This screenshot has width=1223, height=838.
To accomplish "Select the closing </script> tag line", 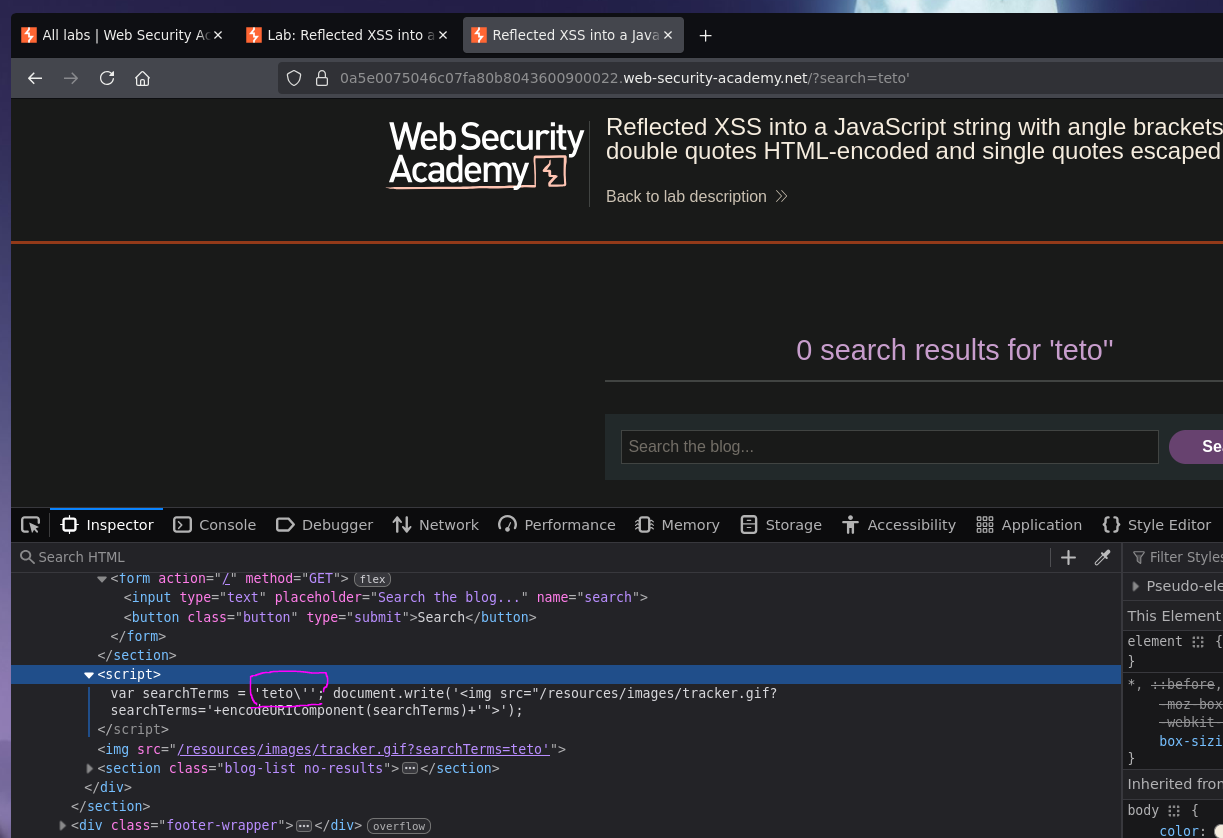I will pyautogui.click(x=133, y=729).
